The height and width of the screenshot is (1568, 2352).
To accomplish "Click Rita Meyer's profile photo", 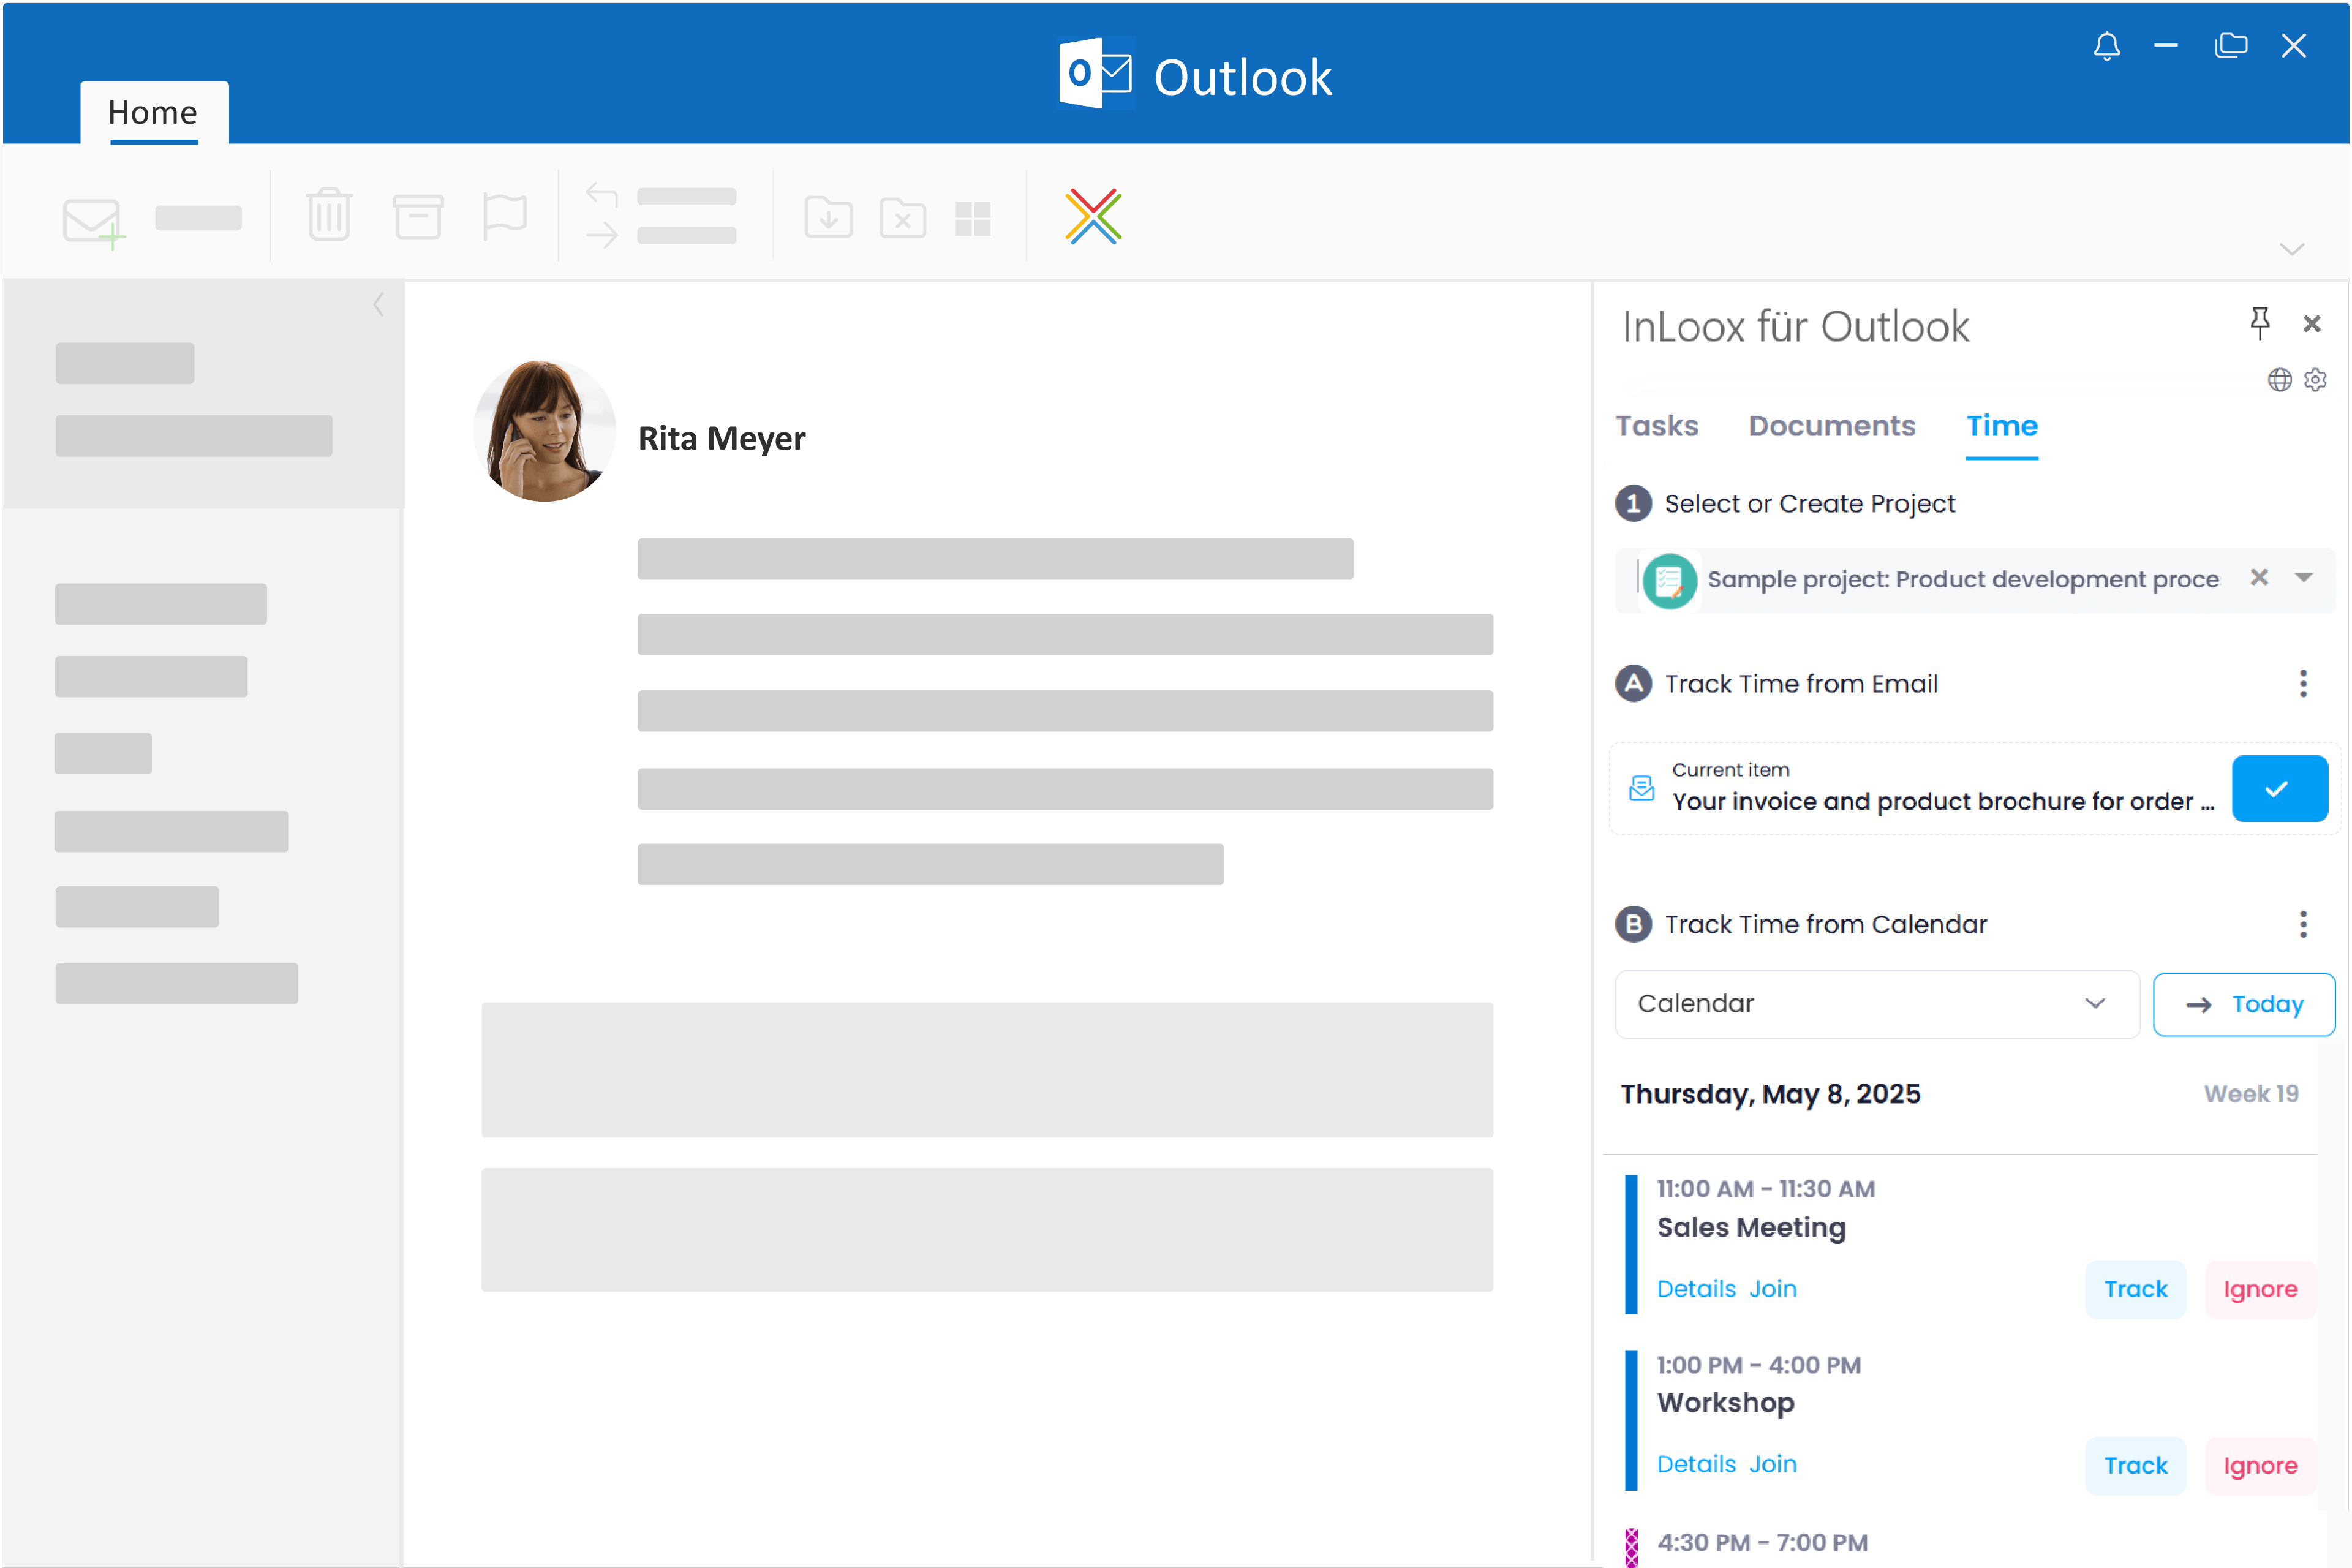I will 544,431.
